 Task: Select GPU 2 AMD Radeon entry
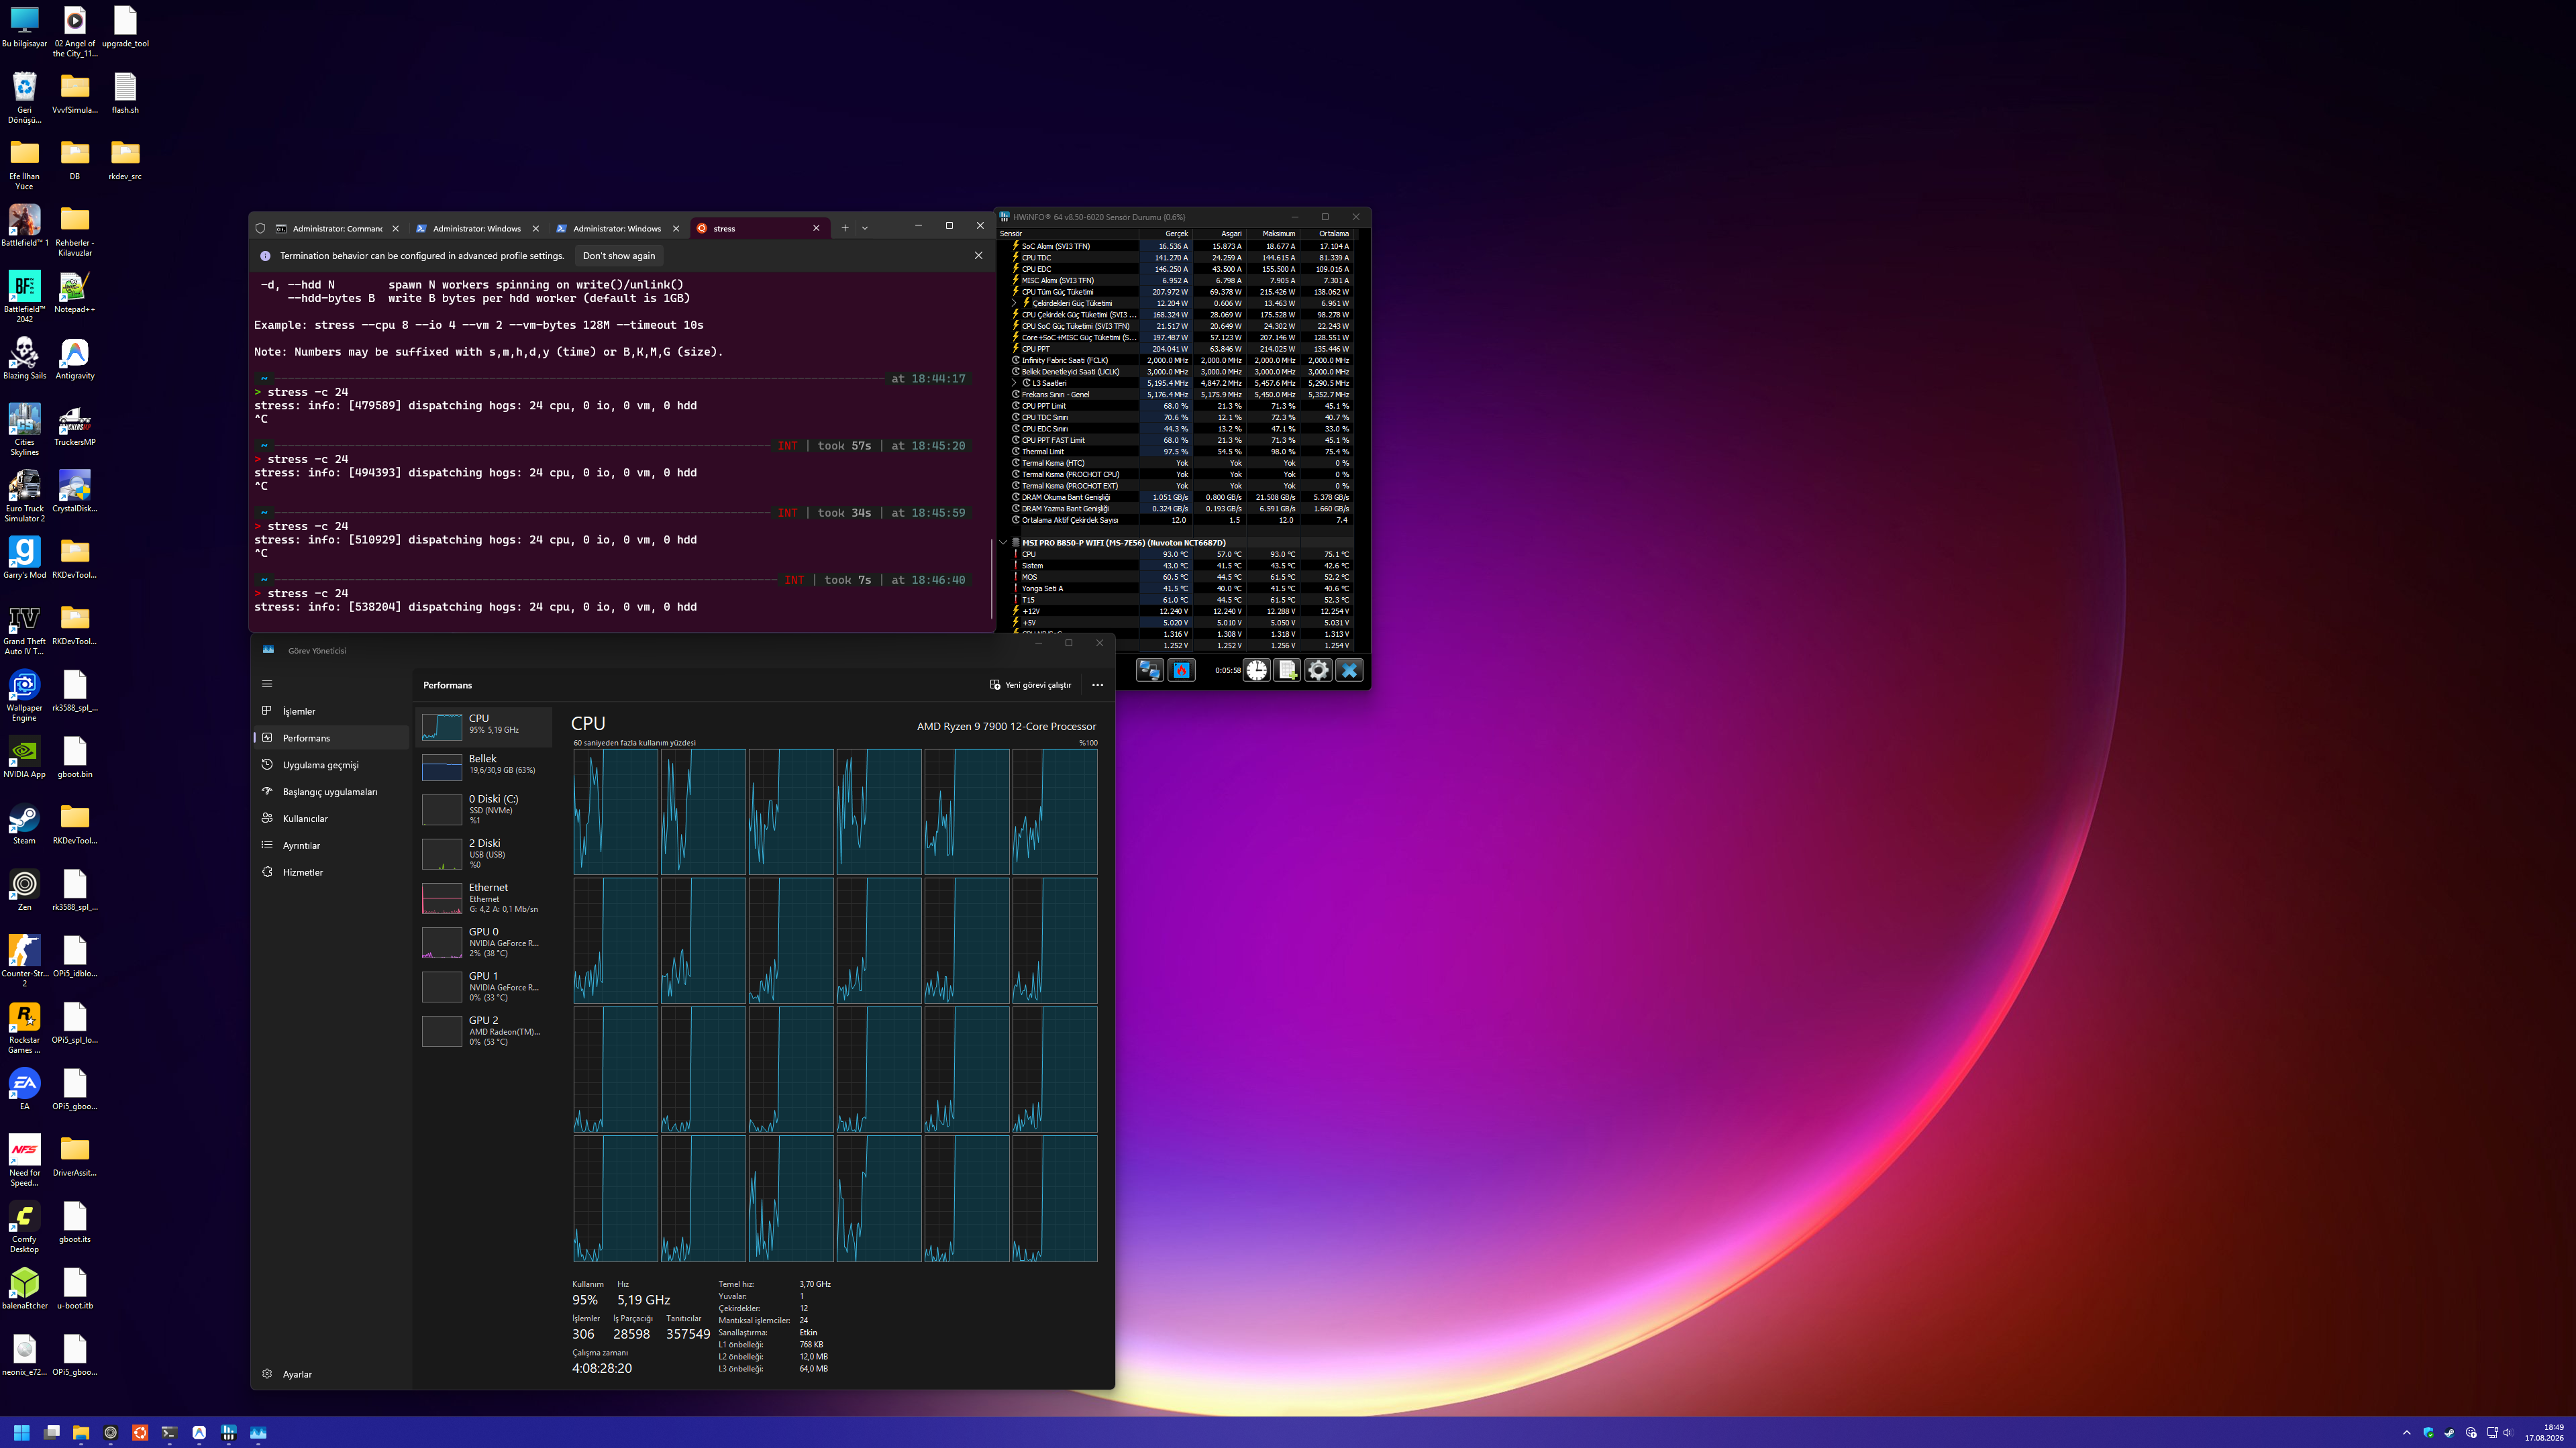tap(484, 1031)
